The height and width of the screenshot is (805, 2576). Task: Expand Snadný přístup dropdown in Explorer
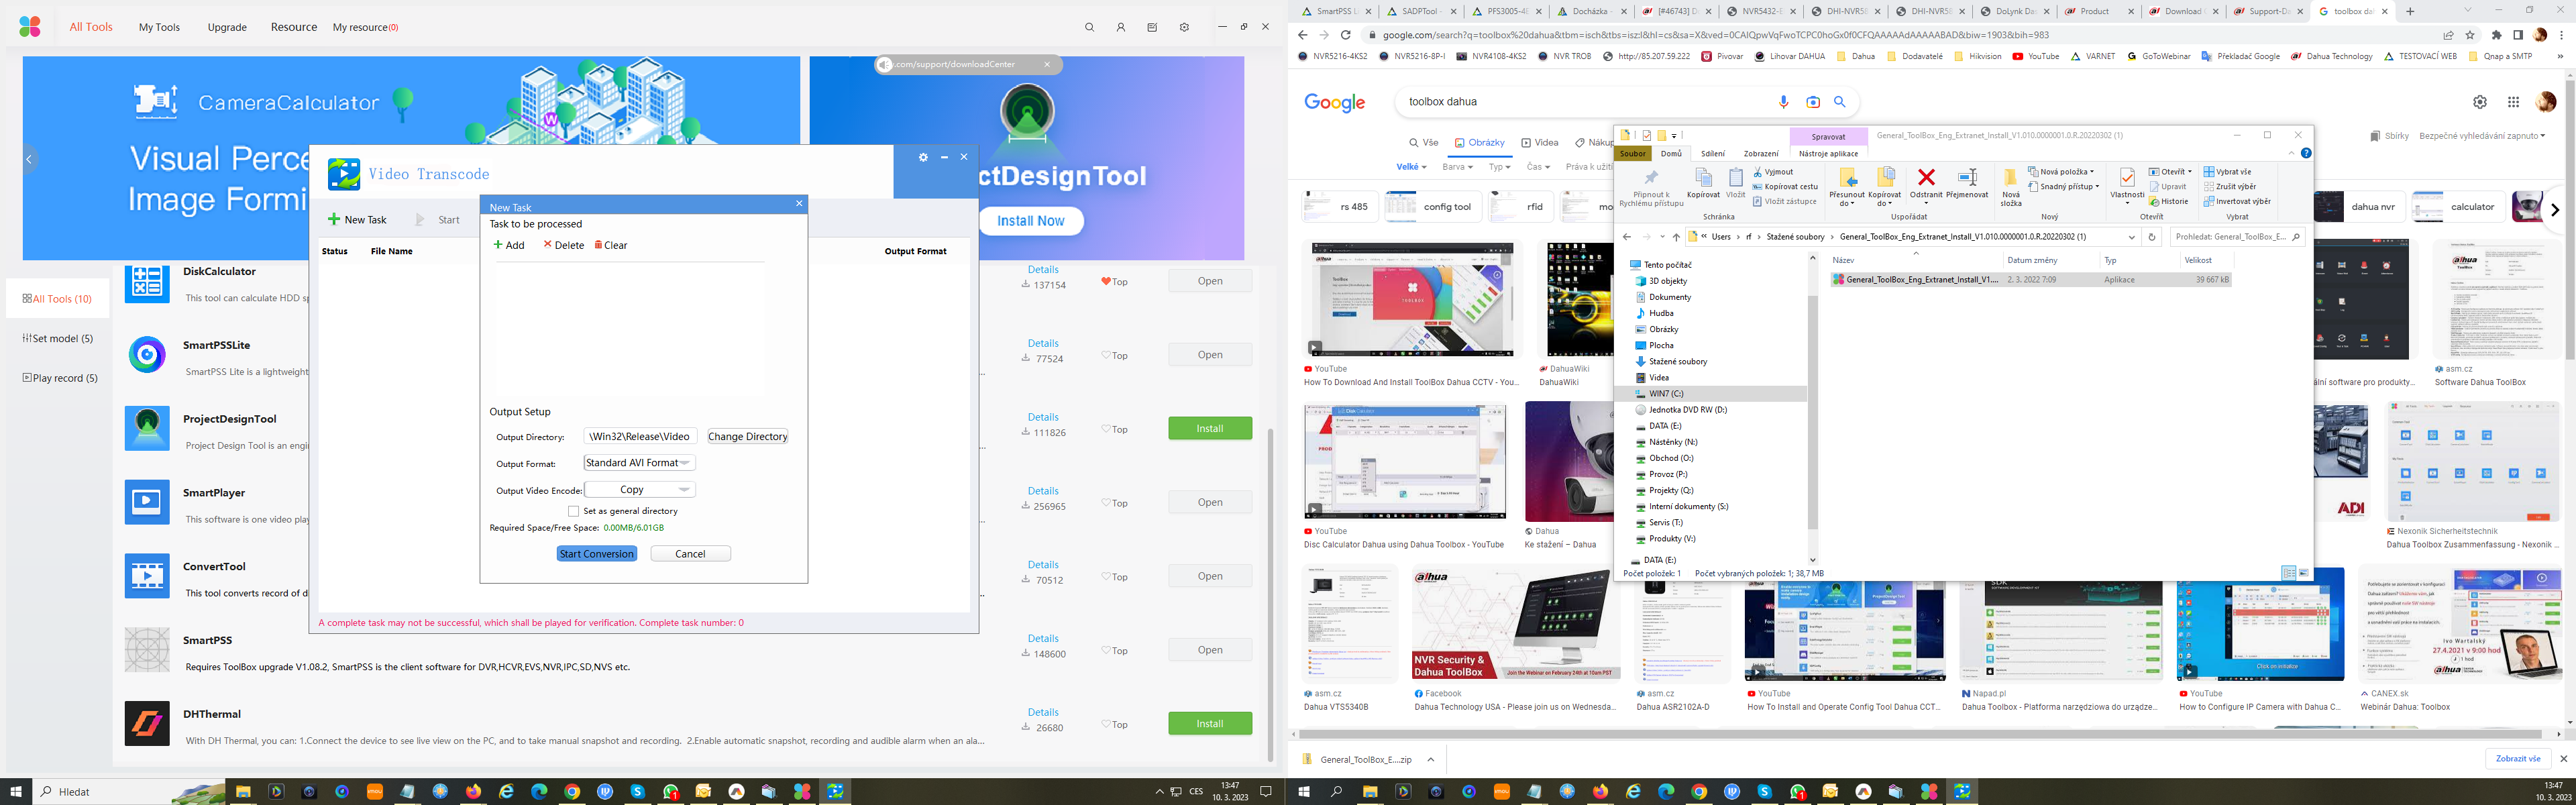[x=2064, y=186]
